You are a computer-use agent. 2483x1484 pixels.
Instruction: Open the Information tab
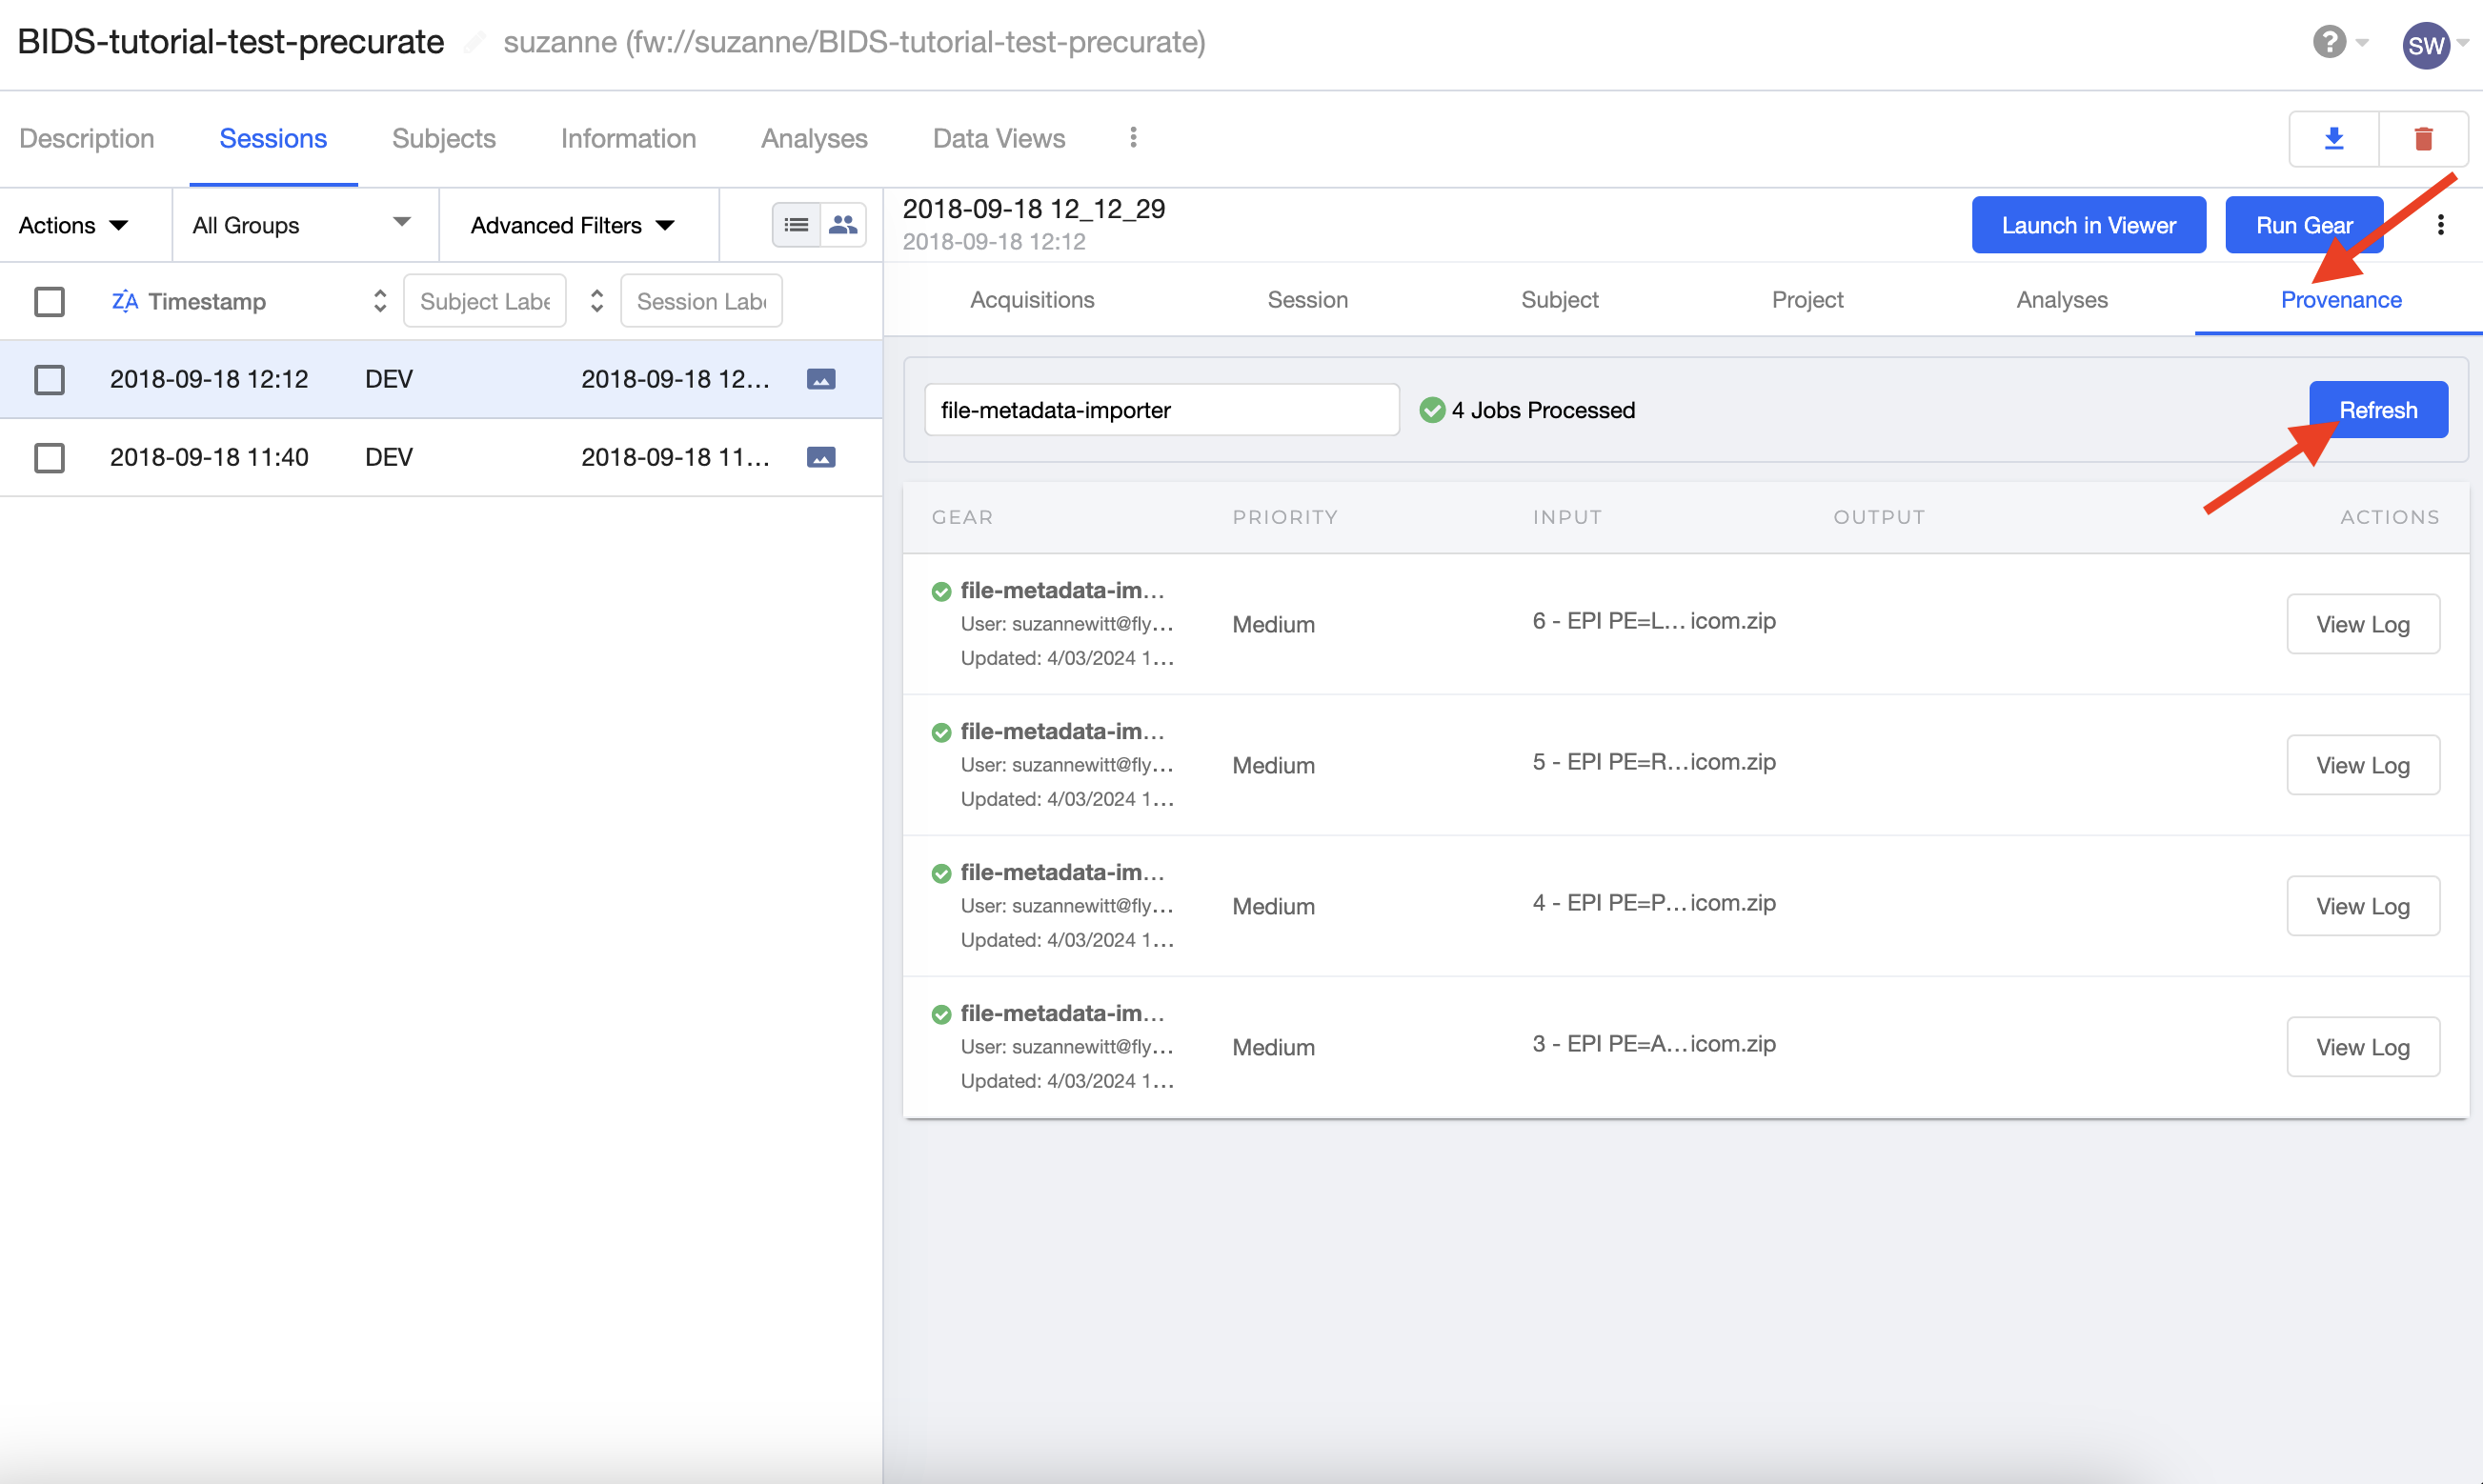click(x=628, y=138)
